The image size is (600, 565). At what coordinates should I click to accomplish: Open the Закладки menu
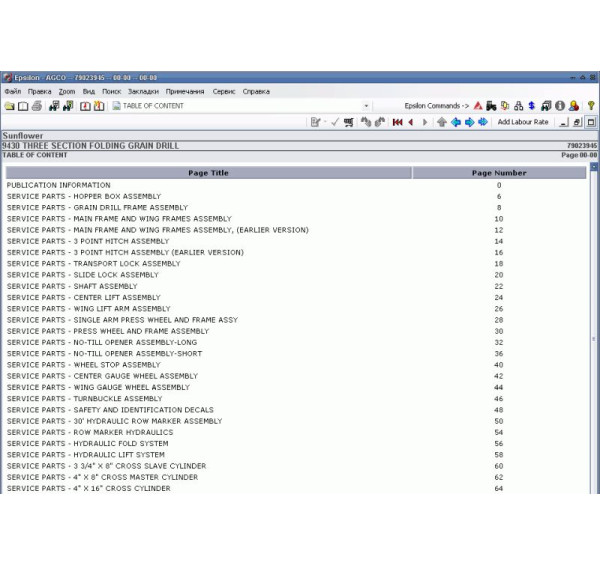142,91
